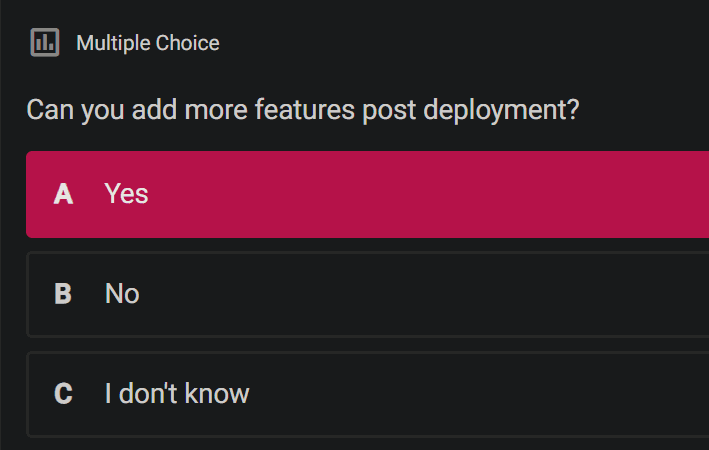Screen dimensions: 709x450
Task: Click the word "Multiple" in the header
Action: tap(113, 43)
